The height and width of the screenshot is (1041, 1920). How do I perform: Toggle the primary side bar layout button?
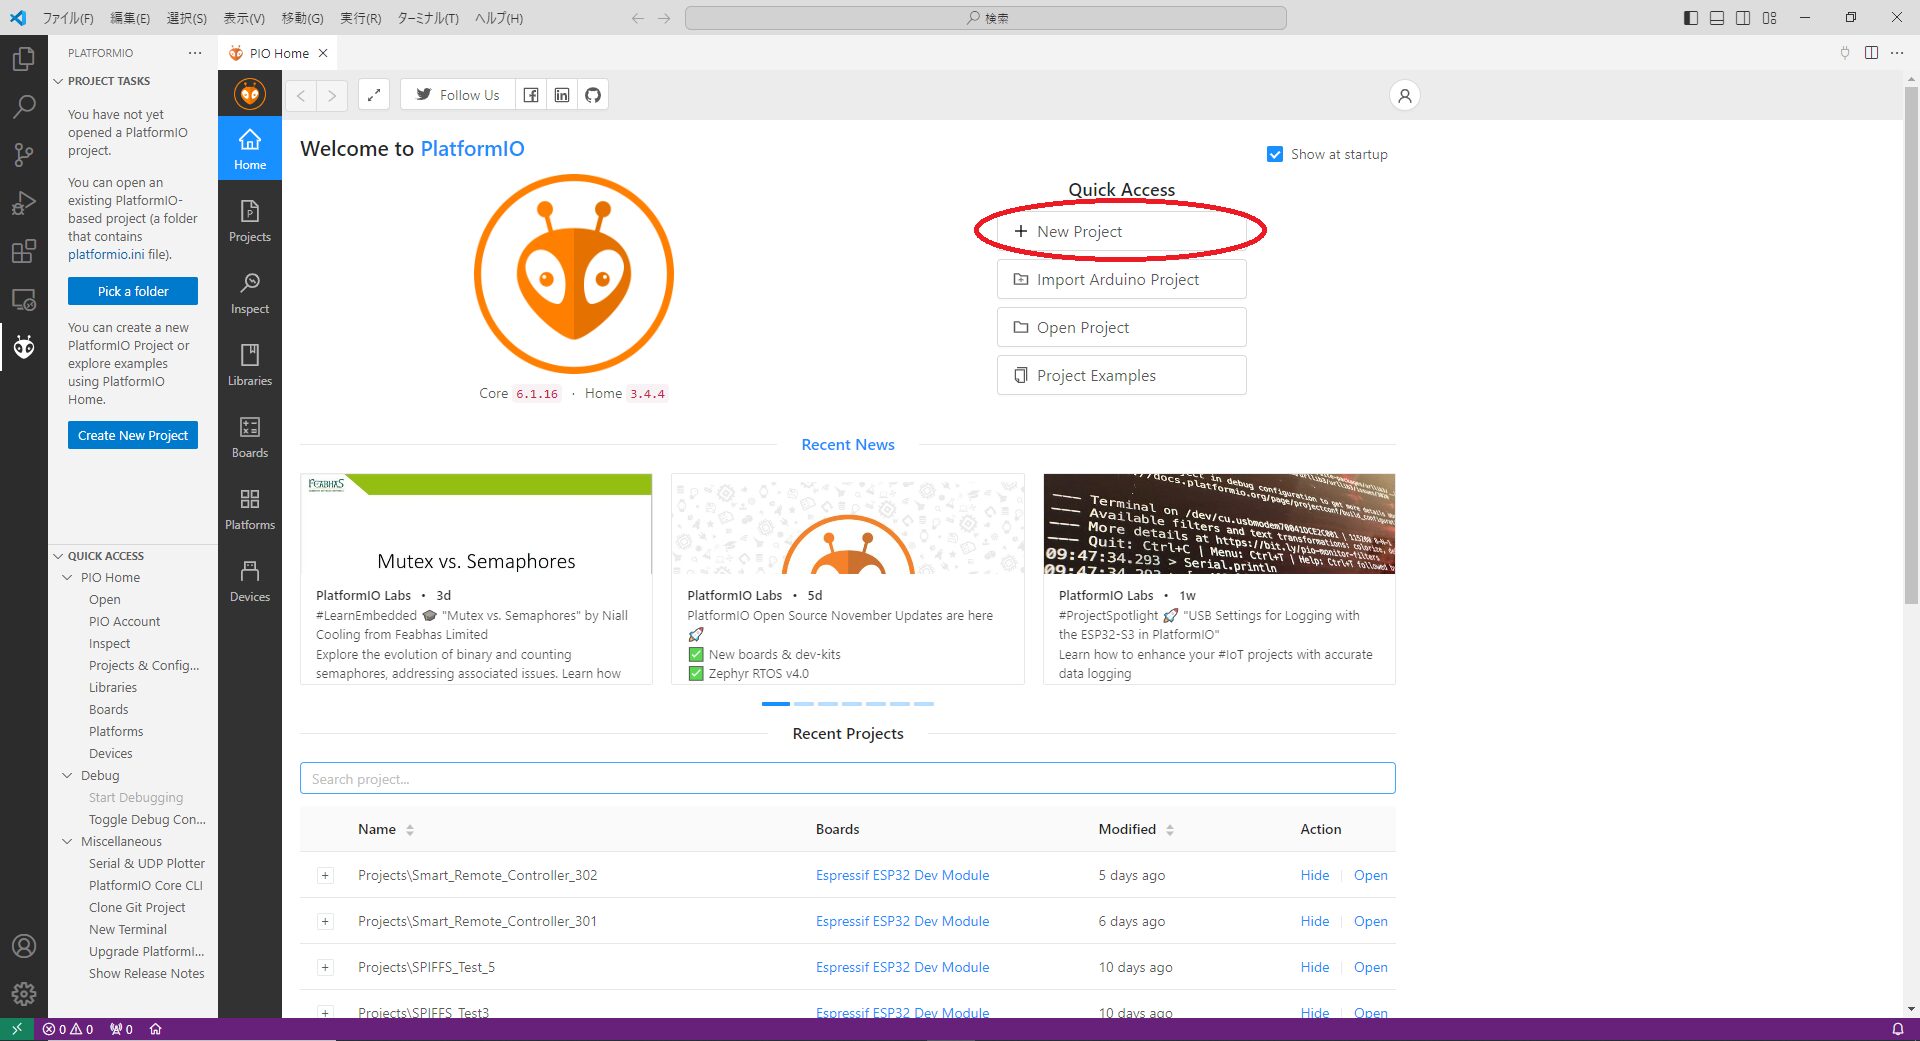pos(1691,18)
